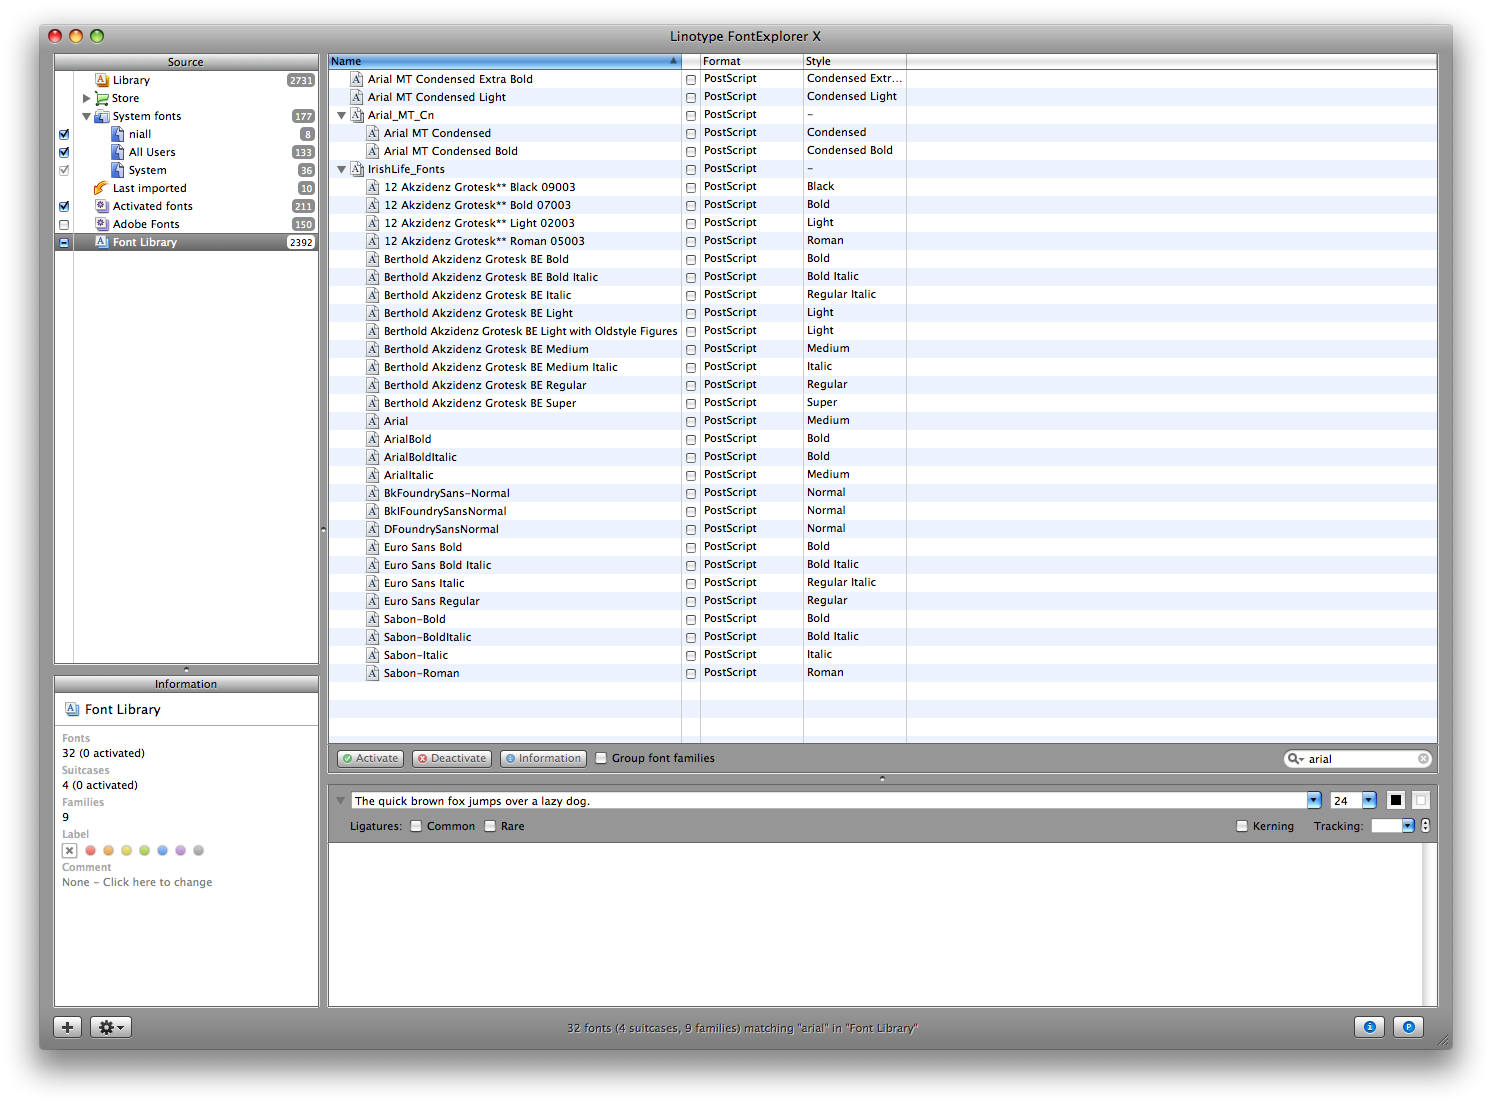Select the Berthold Akzidenz Grotesk BE Super row
Image resolution: width=1492 pixels, height=1104 pixels.
click(x=882, y=403)
